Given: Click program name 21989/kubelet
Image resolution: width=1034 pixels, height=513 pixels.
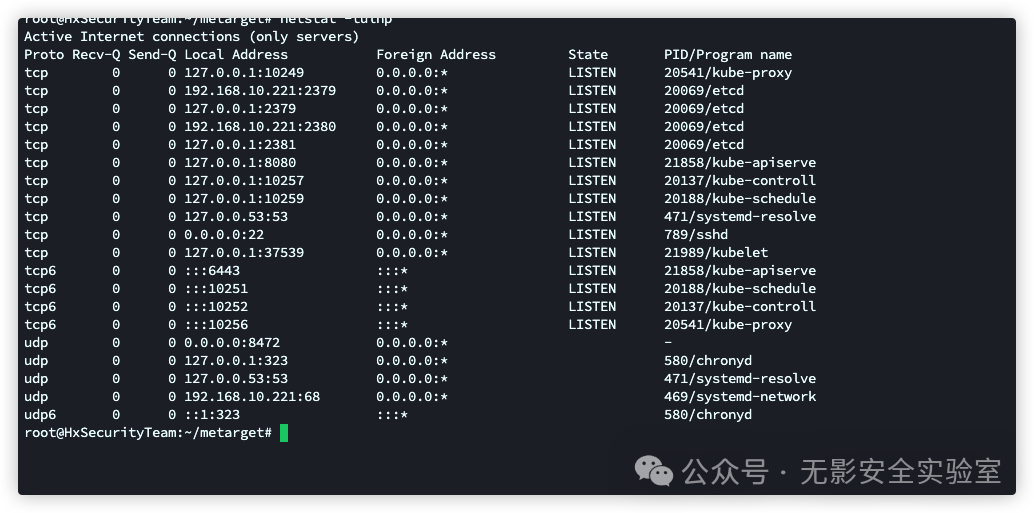Looking at the screenshot, I should pos(716,253).
